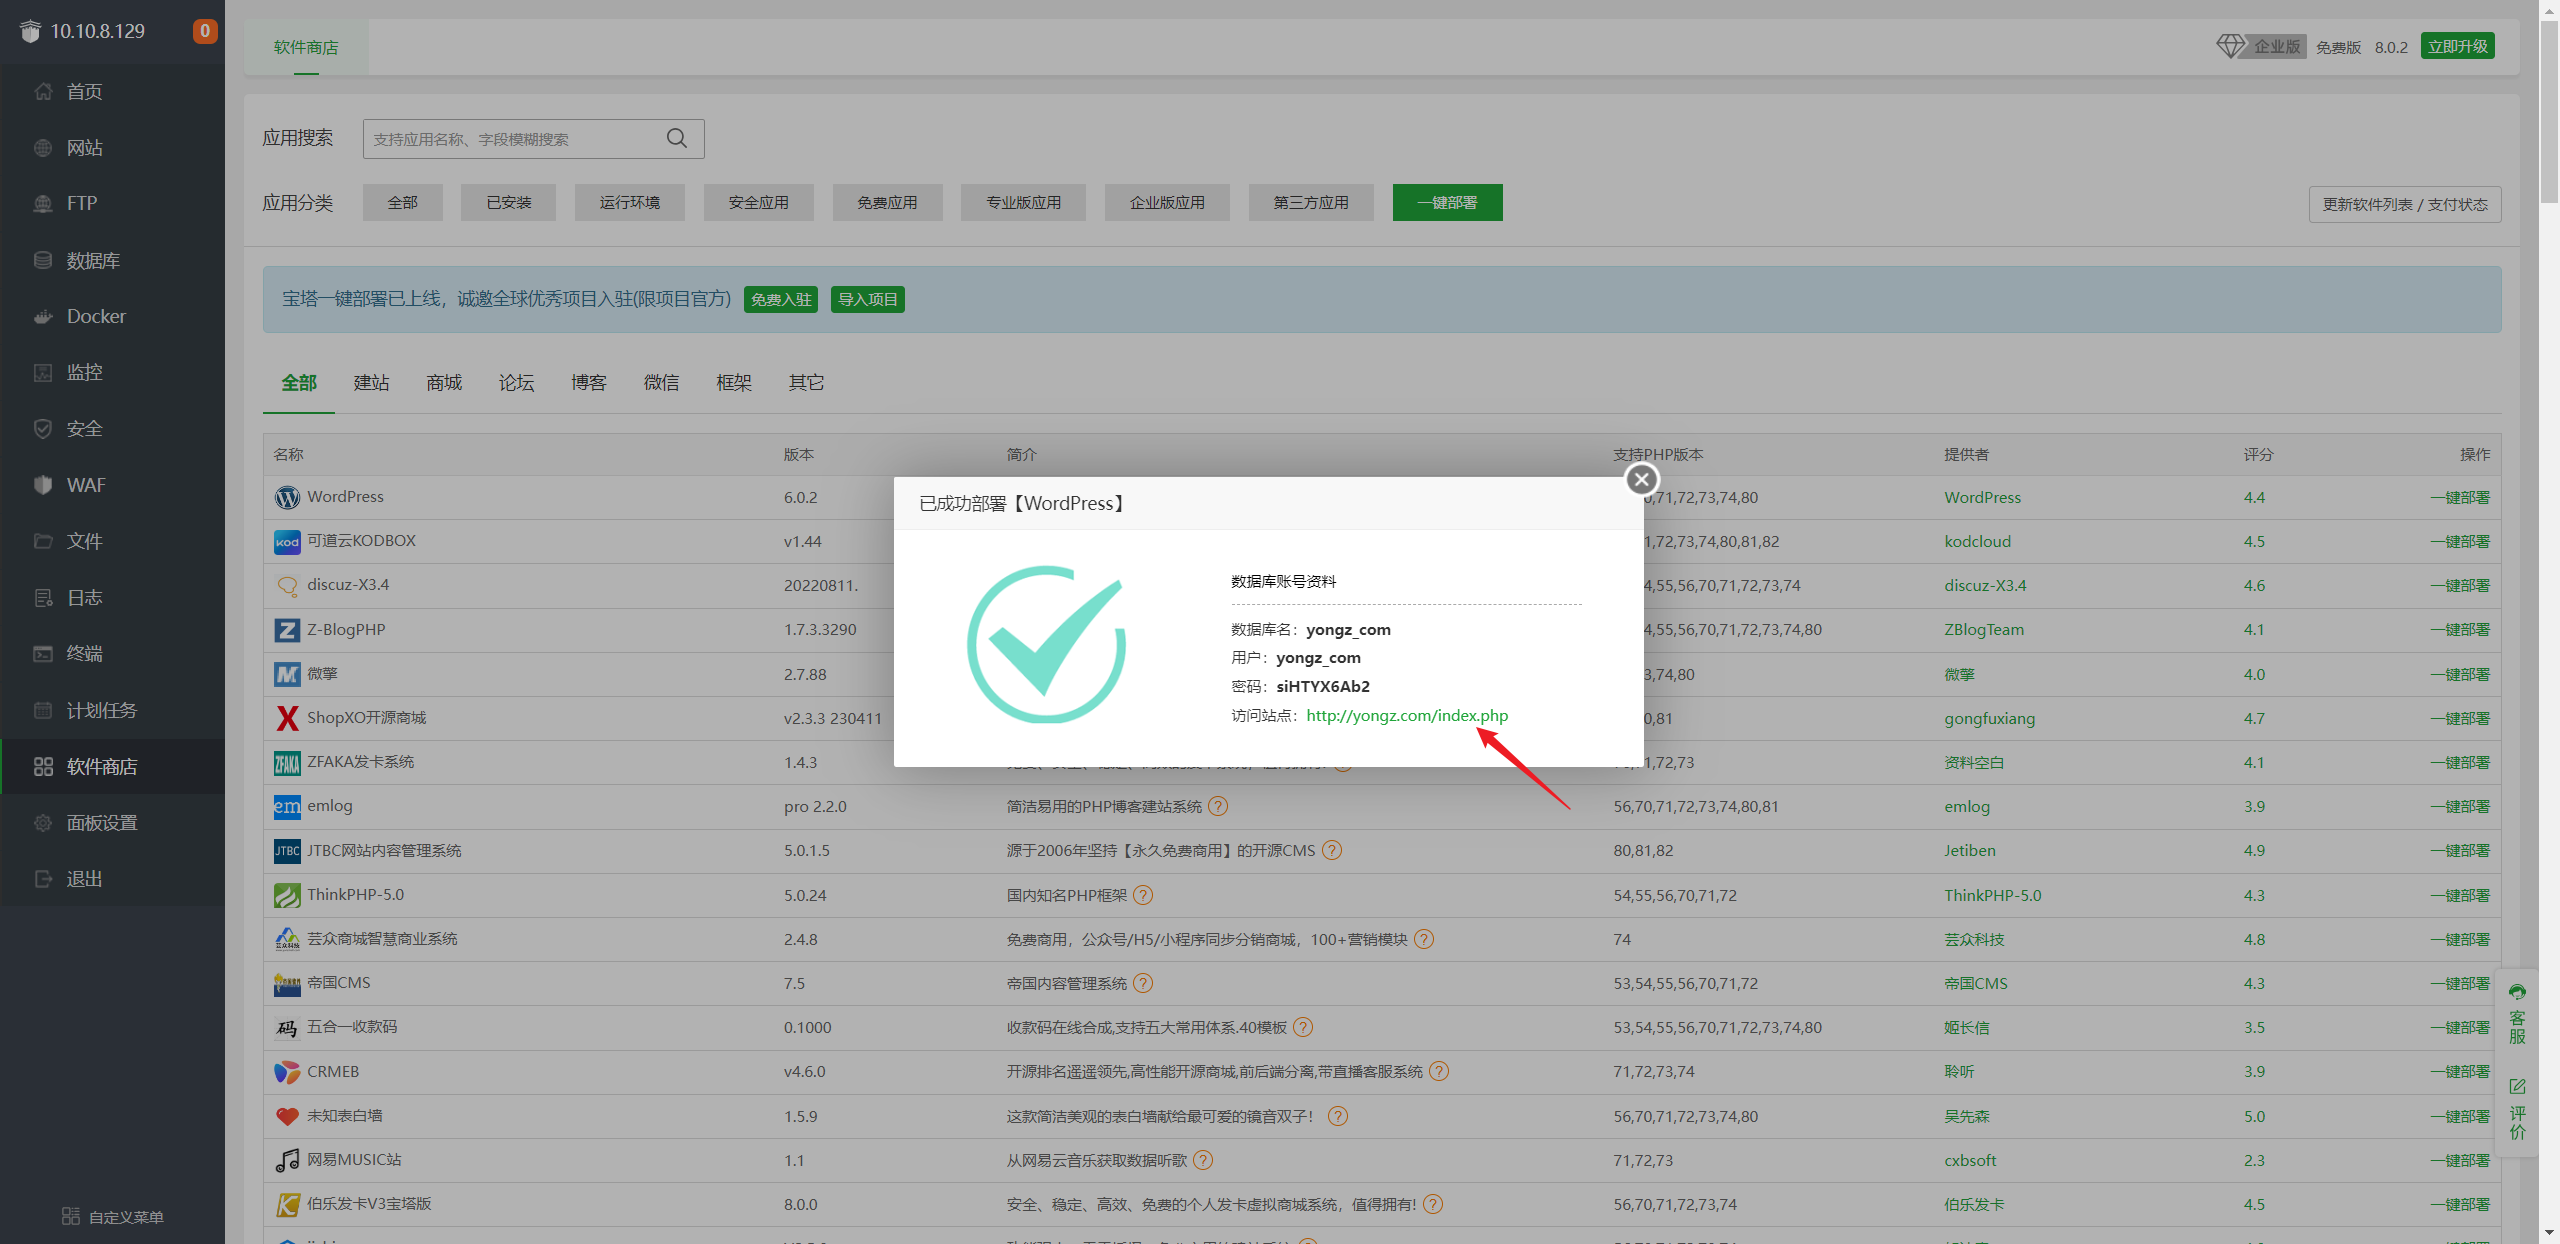This screenshot has height=1244, width=2560.
Task: Filter by 全部 app category button
Action: [x=403, y=203]
